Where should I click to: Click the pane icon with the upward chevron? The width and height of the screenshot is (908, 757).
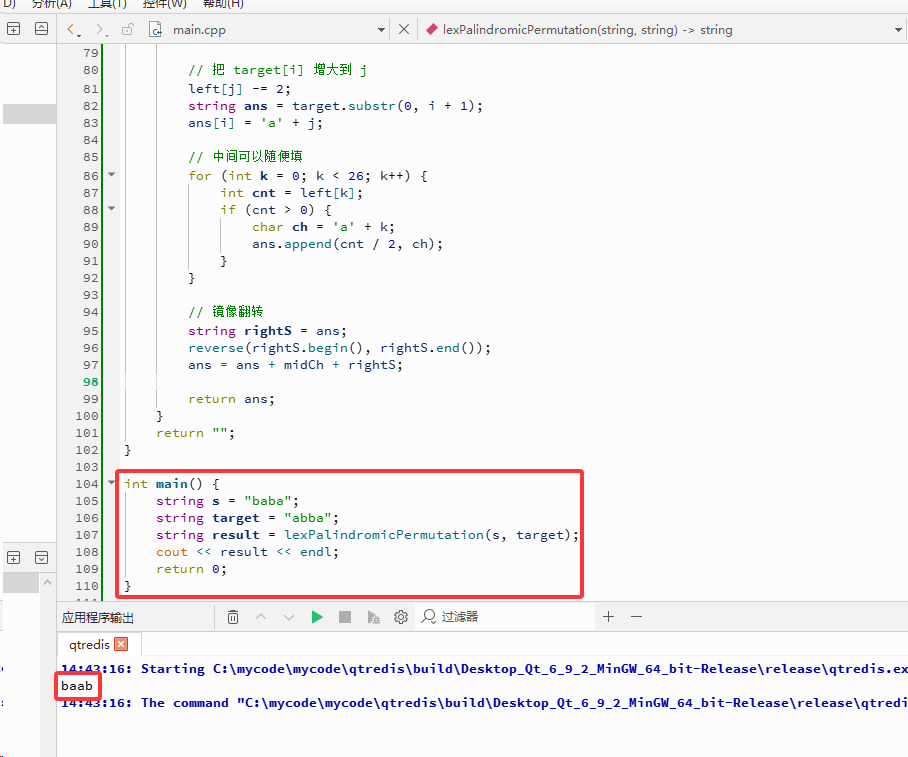tap(42, 28)
